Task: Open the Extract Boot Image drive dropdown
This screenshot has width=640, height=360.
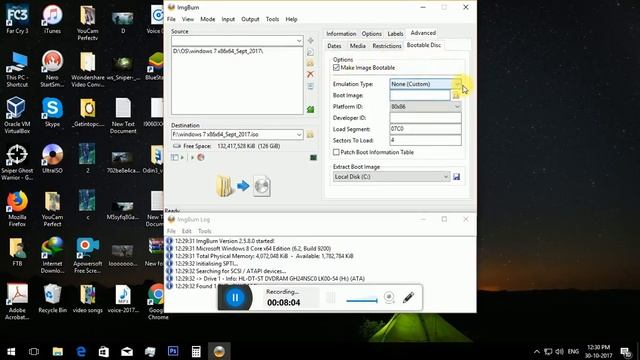Action: click(446, 177)
